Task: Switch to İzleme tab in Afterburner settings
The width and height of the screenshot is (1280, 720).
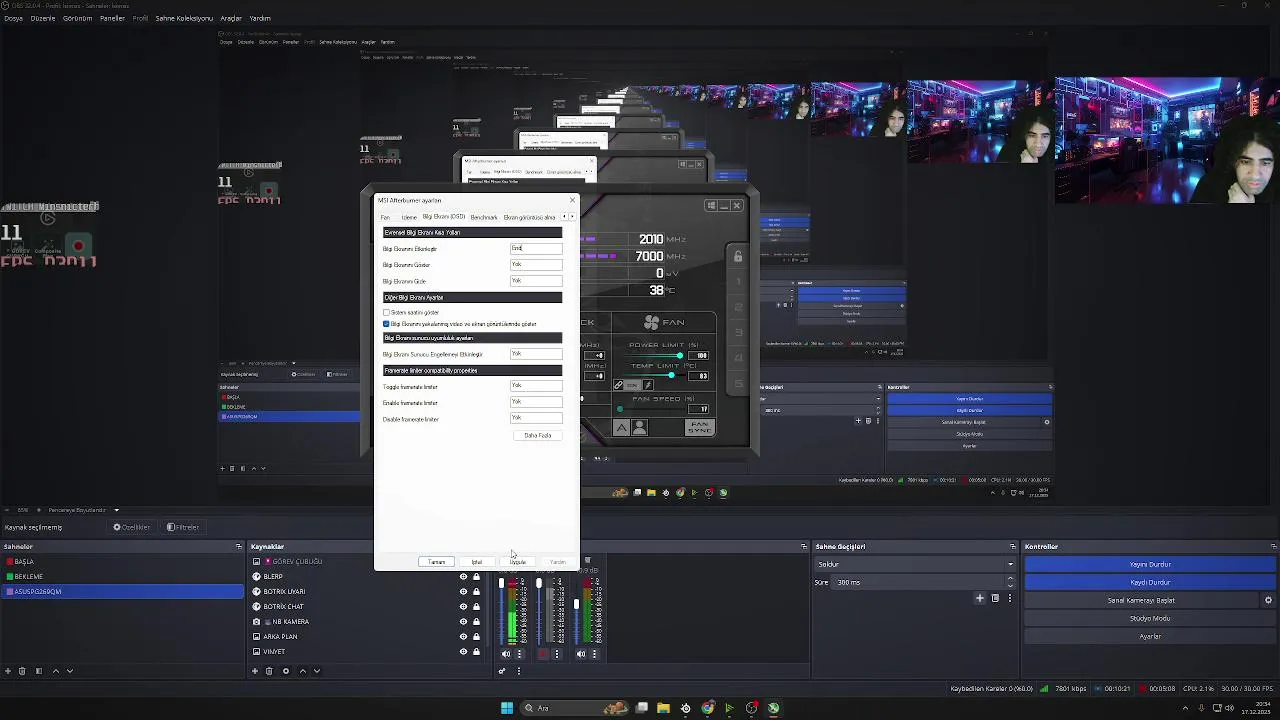Action: click(409, 217)
